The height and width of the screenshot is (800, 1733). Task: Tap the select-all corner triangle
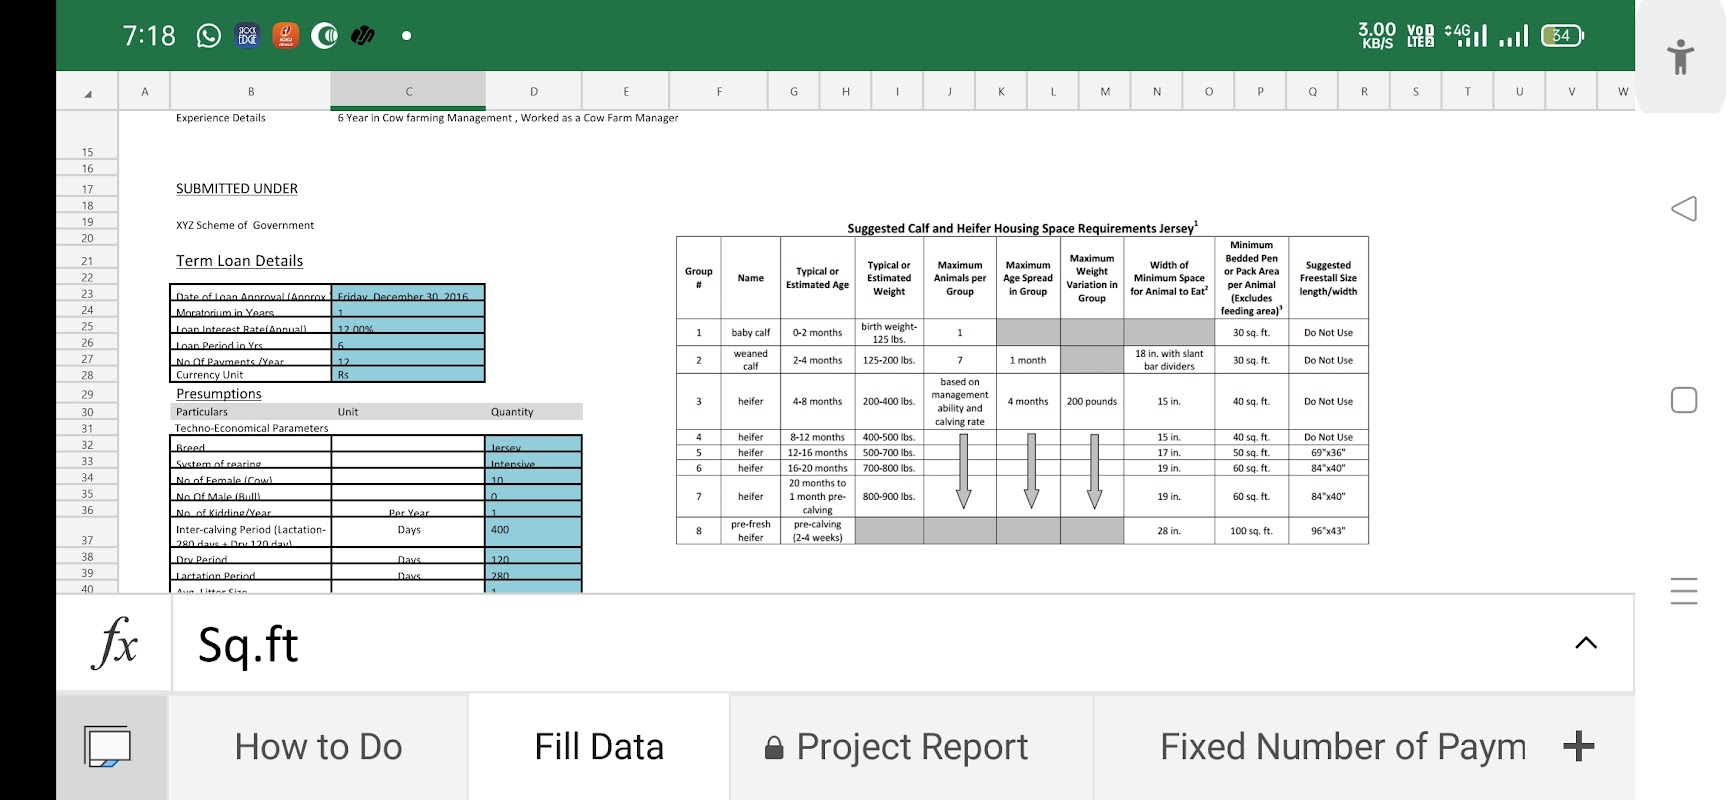coord(88,93)
